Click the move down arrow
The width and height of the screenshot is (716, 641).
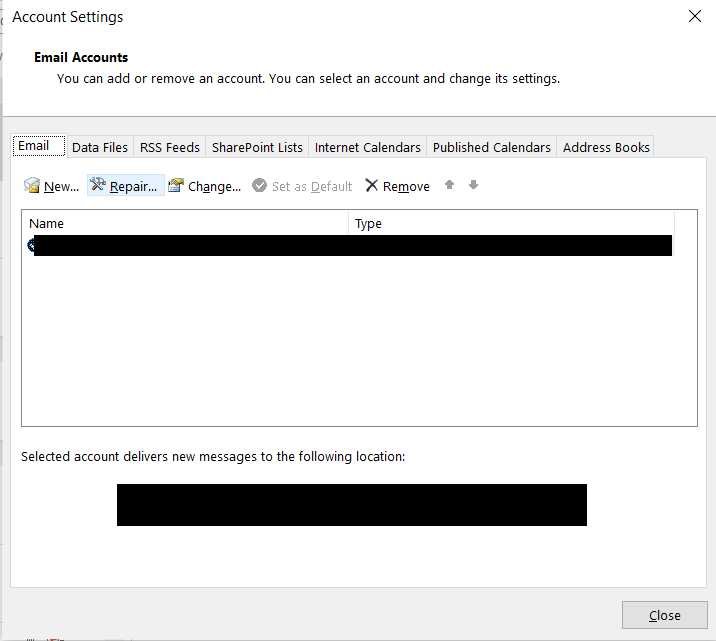click(474, 185)
